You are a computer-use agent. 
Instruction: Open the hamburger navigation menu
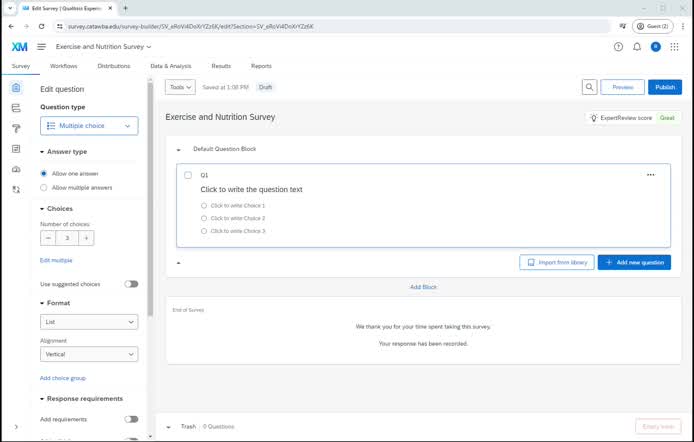pyautogui.click(x=41, y=46)
